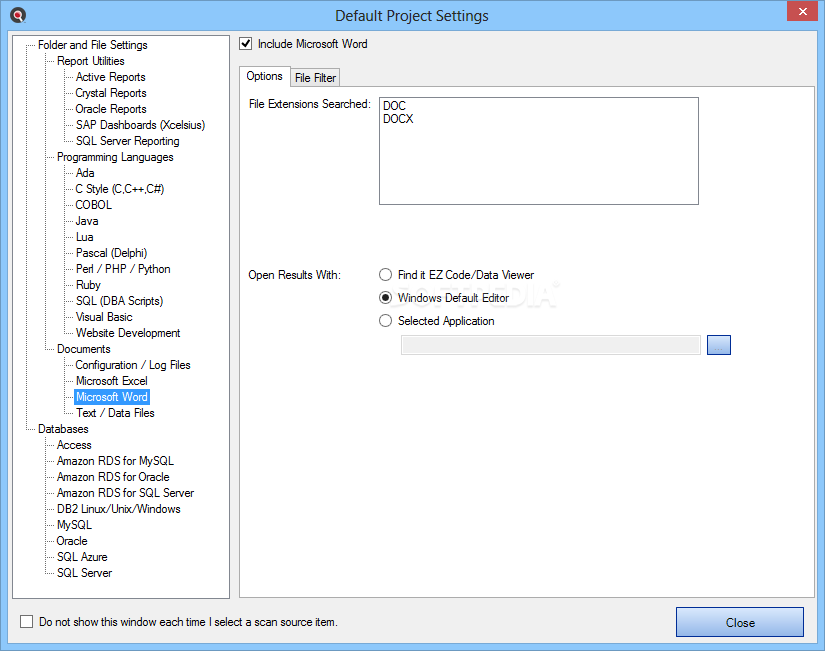The height and width of the screenshot is (651, 825).
Task: Click the browse ellipsis button
Action: click(x=719, y=345)
